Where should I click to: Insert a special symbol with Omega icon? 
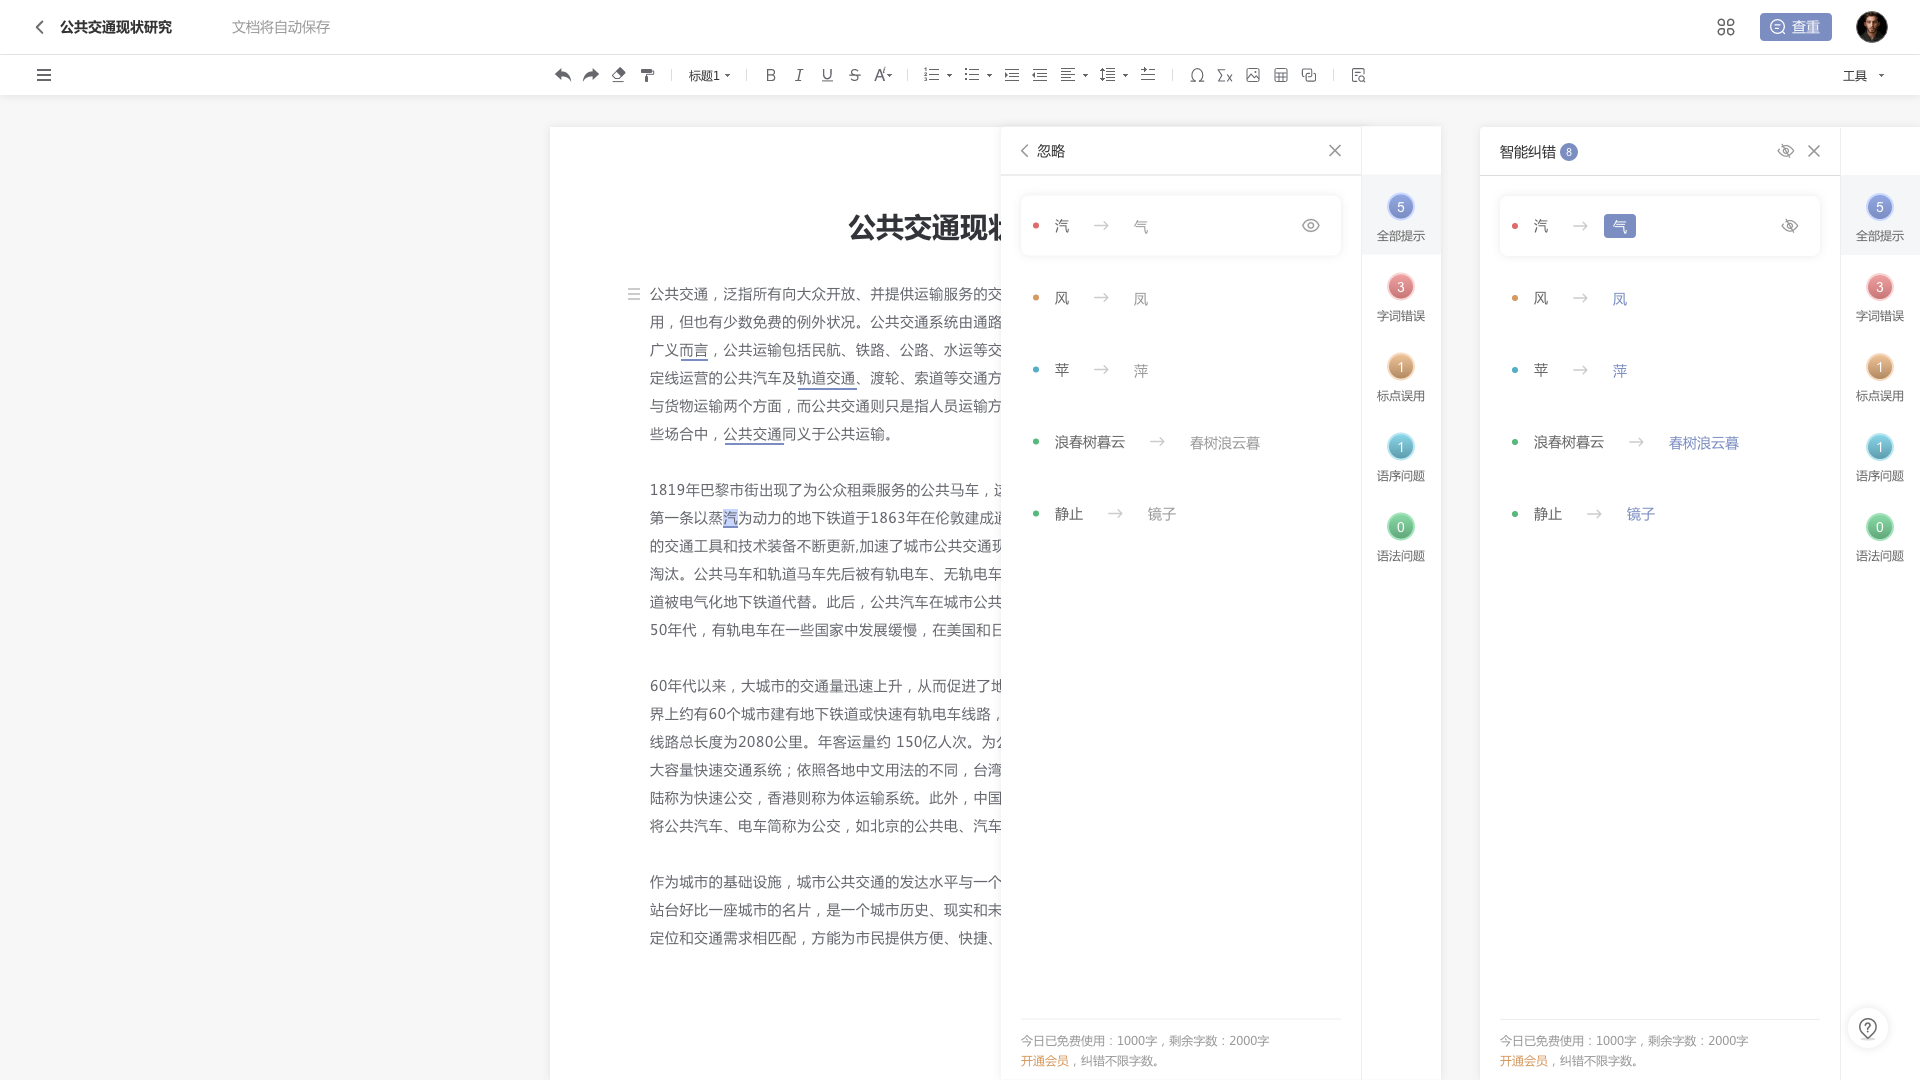click(1197, 75)
